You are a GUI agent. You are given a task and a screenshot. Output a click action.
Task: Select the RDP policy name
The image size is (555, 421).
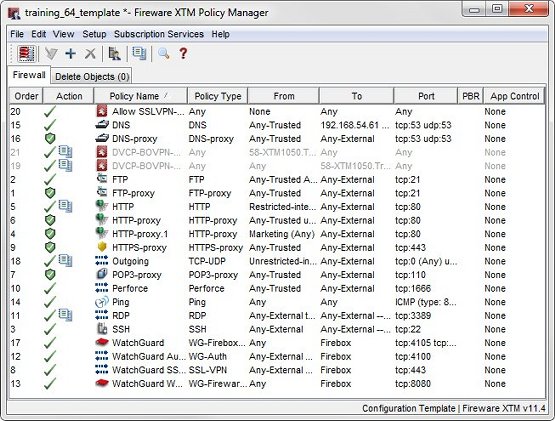(121, 315)
